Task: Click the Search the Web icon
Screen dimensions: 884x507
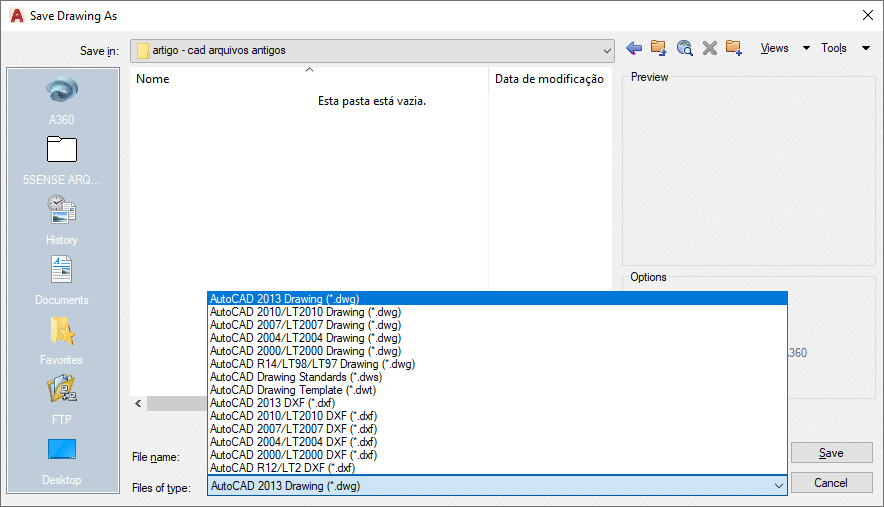Action: 684,48
